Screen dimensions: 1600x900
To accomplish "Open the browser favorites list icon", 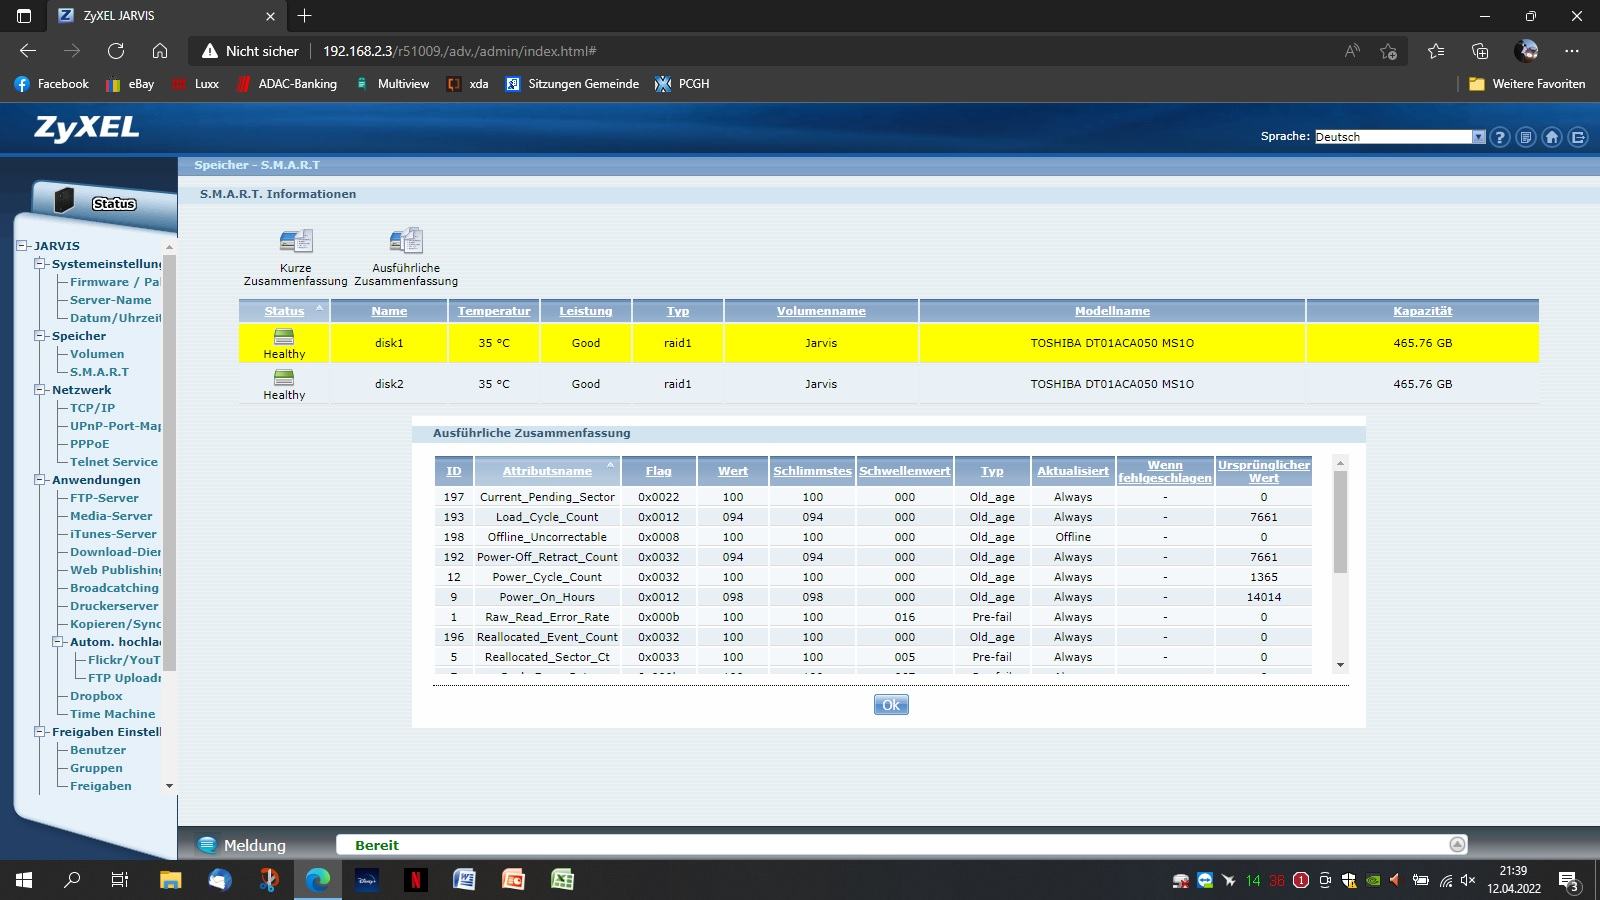I will pyautogui.click(x=1436, y=51).
